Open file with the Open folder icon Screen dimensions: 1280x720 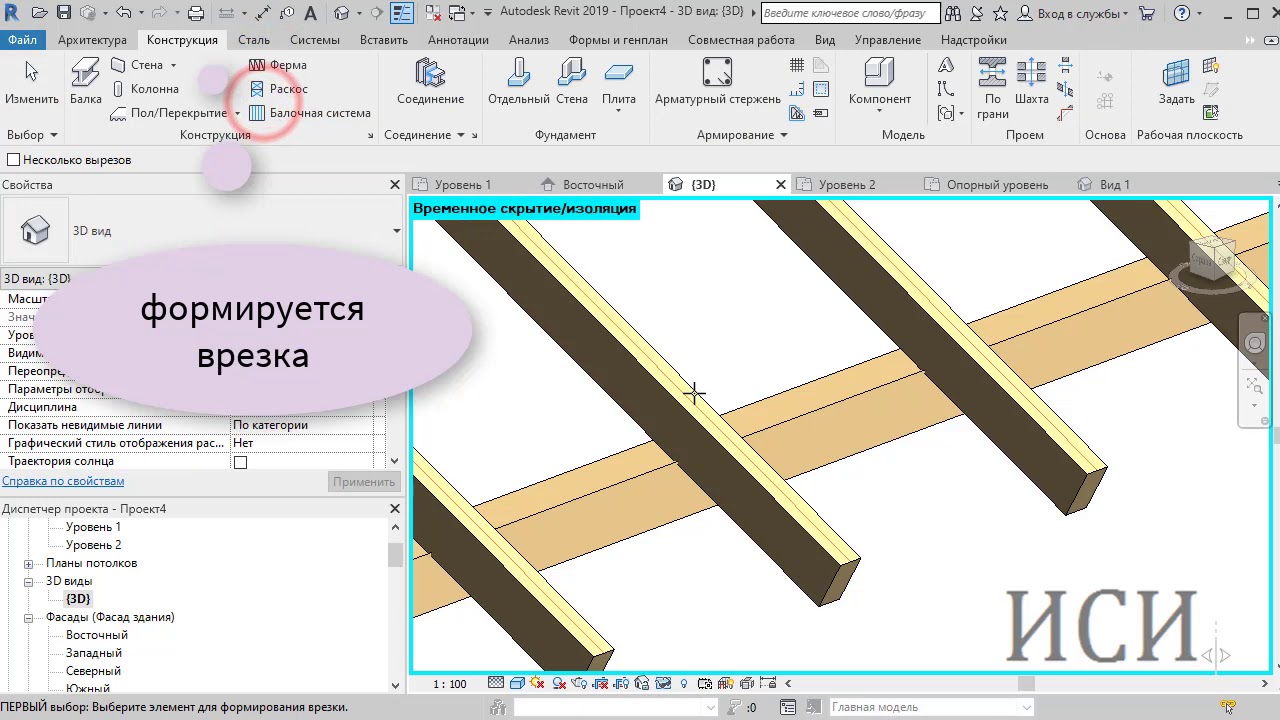(x=39, y=13)
